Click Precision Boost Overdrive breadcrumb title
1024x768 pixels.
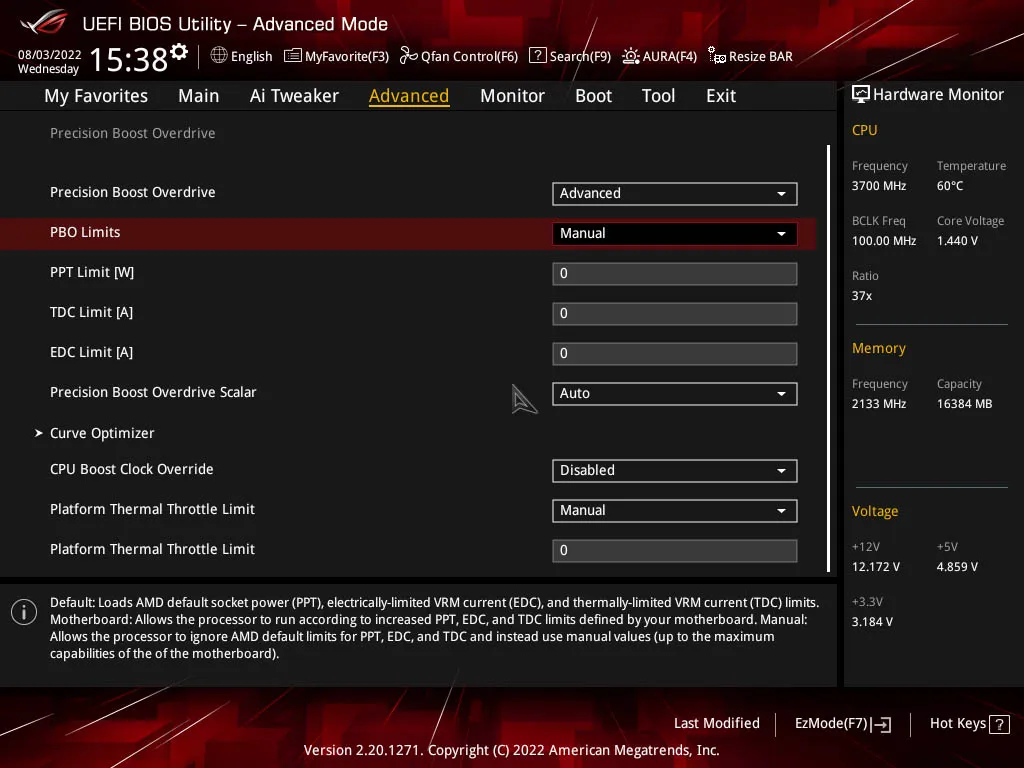133,133
